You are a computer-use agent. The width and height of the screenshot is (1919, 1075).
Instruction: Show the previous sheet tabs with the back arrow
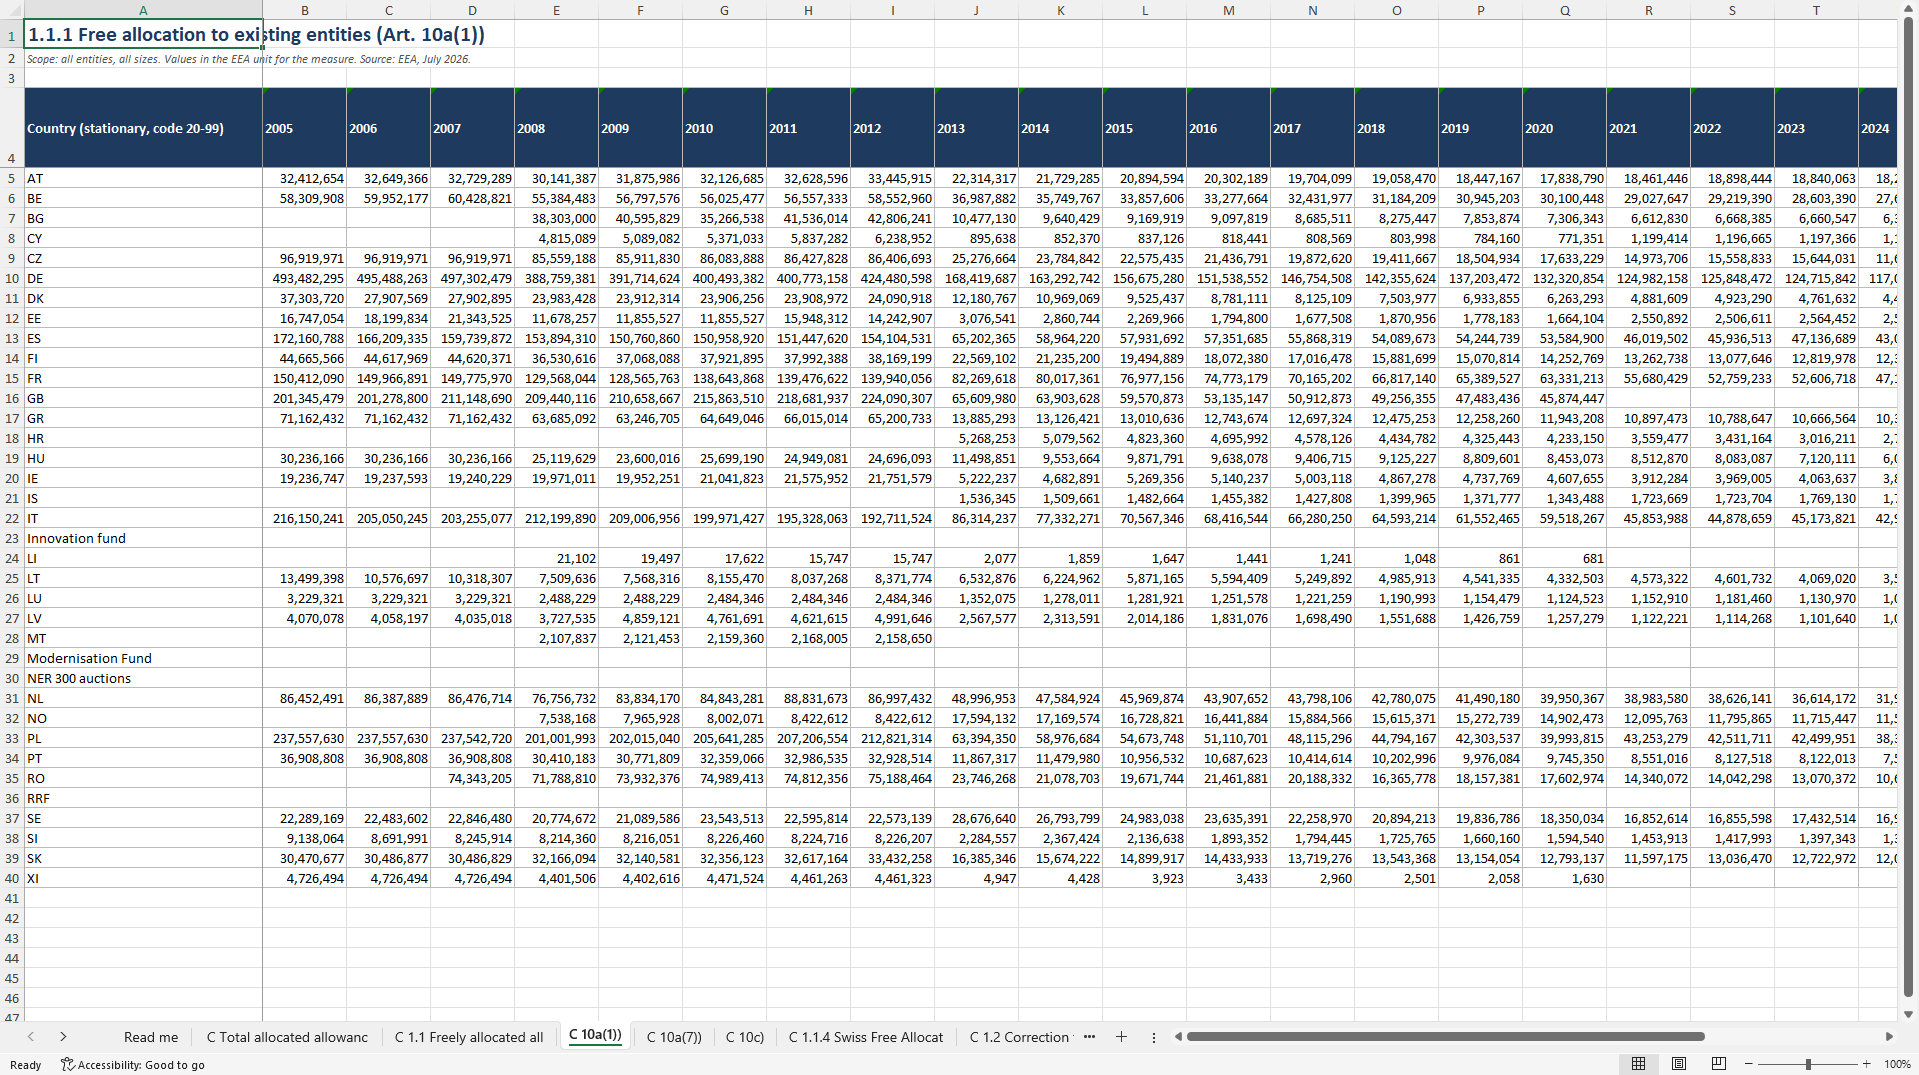point(31,1037)
